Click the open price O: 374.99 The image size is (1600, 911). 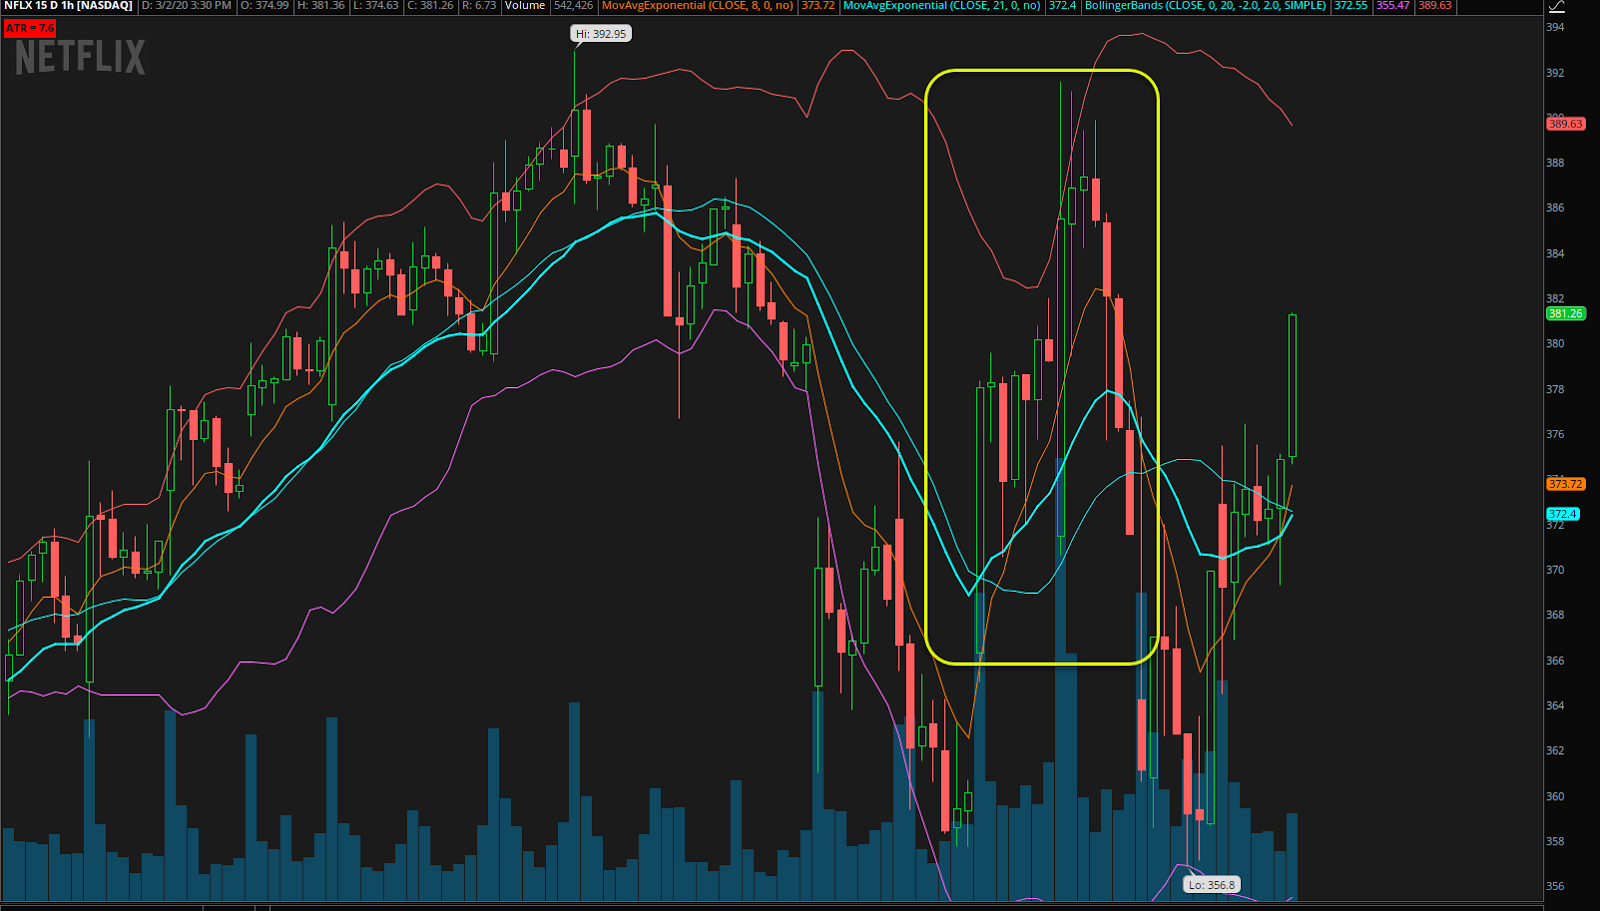(x=264, y=6)
